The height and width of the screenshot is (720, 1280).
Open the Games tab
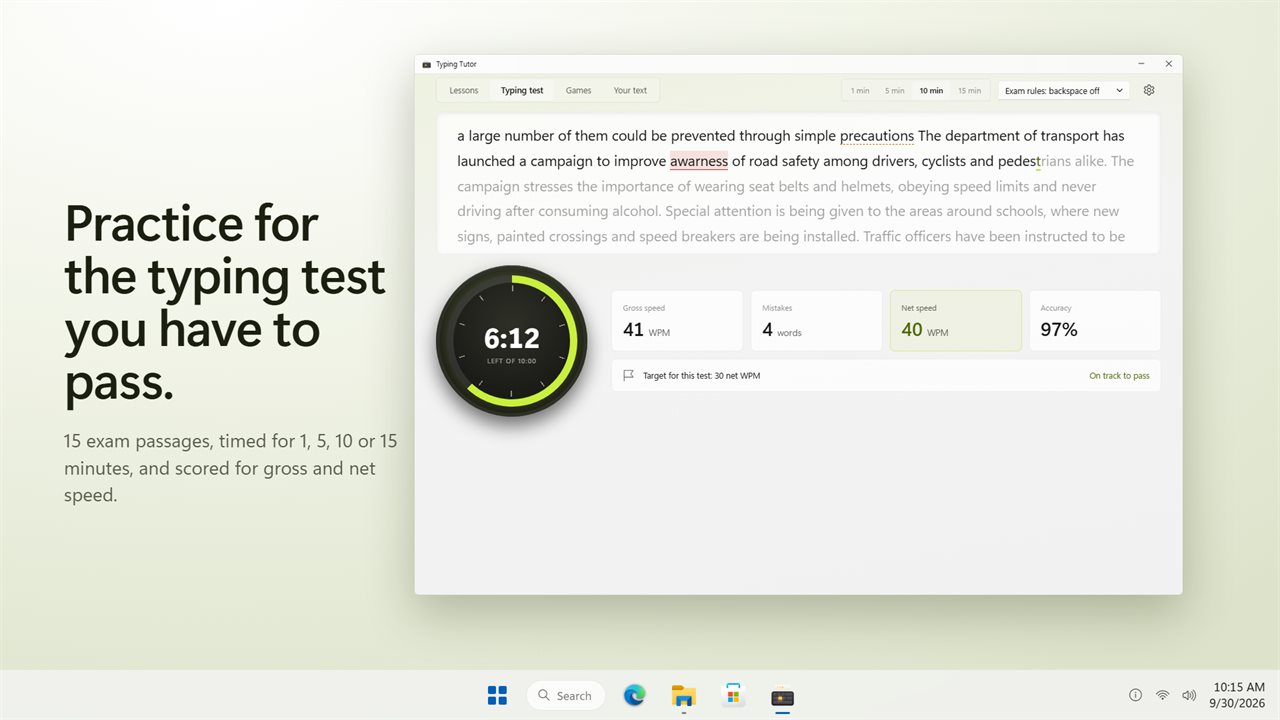pos(578,91)
